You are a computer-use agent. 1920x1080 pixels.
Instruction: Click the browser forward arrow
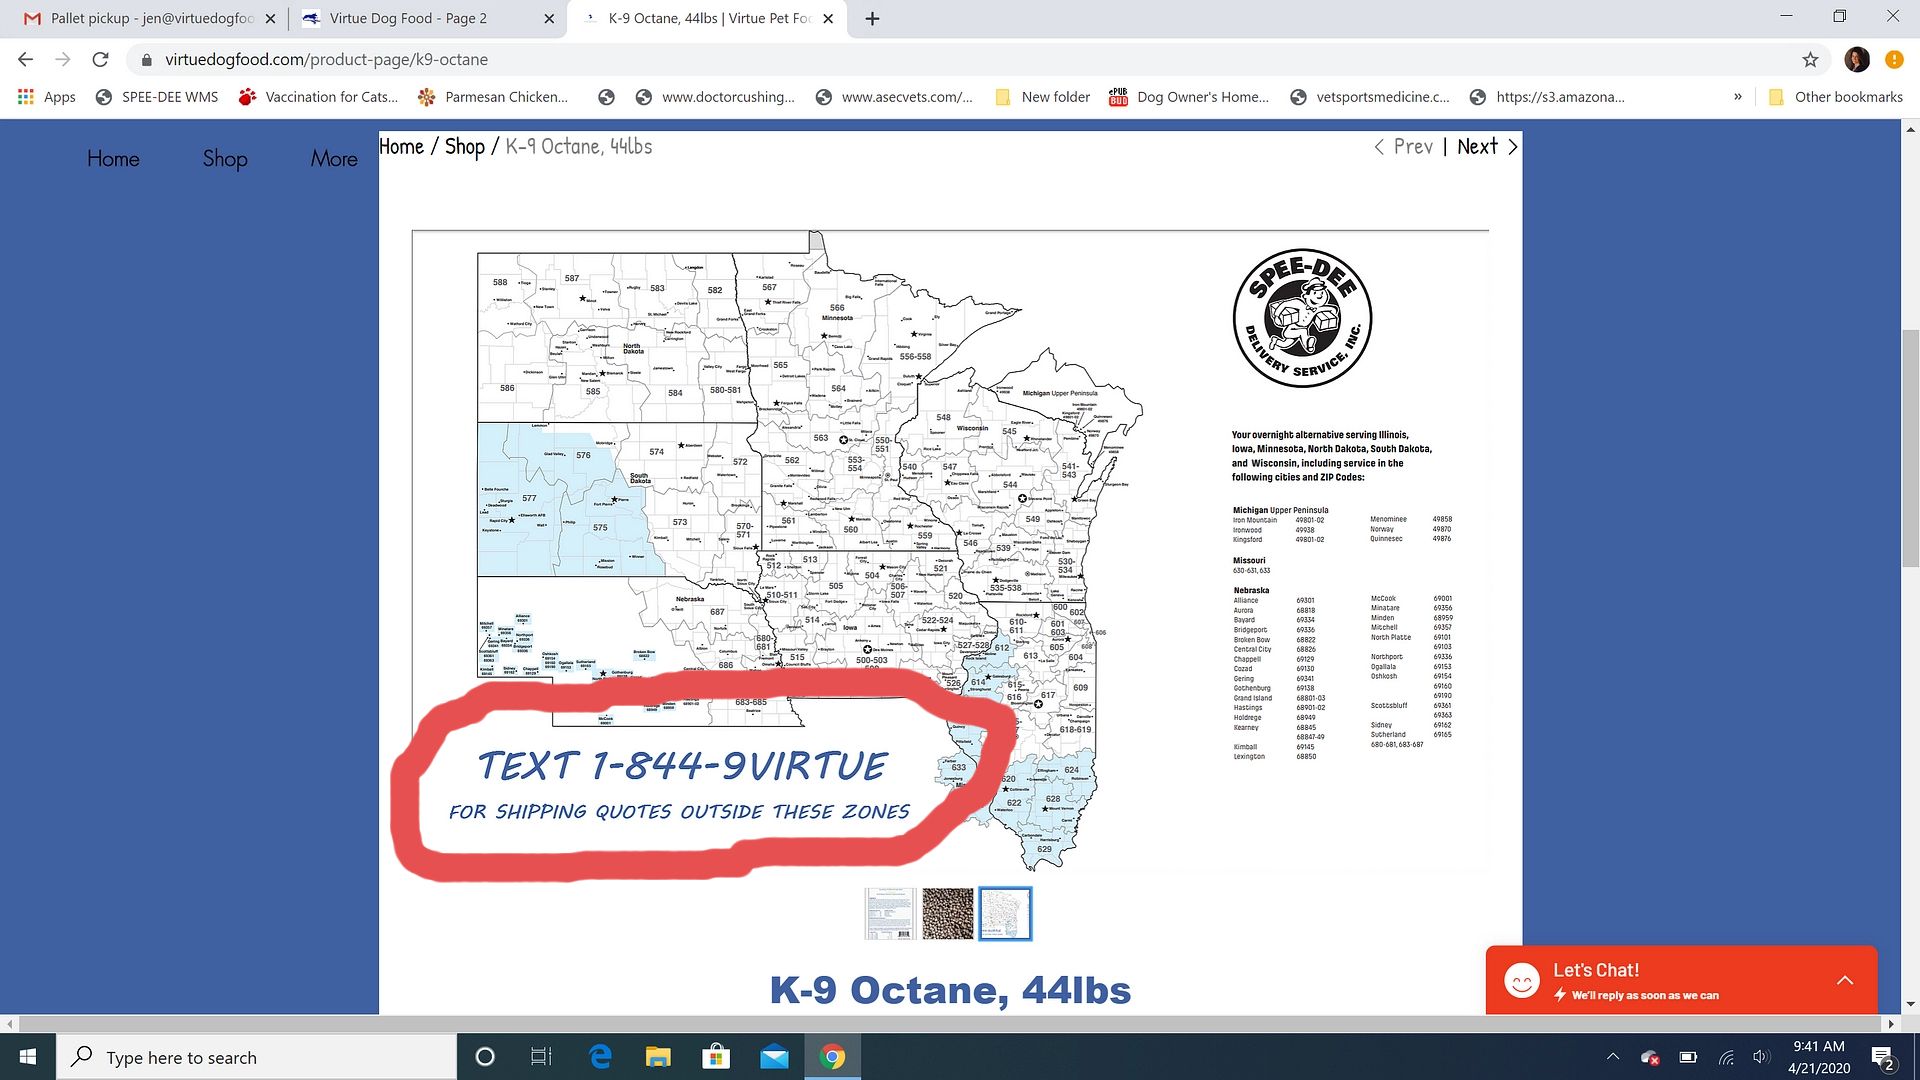[62, 60]
